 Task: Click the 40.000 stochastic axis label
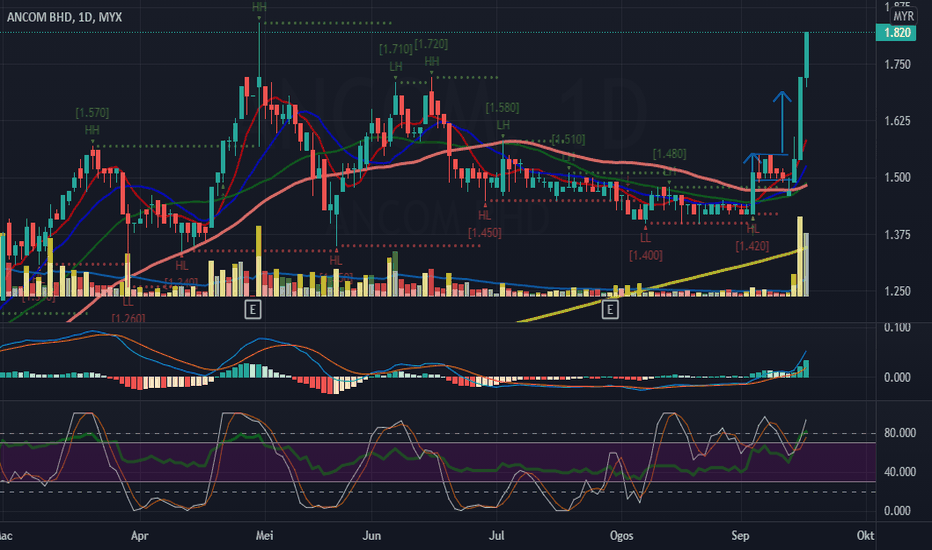[899, 472]
